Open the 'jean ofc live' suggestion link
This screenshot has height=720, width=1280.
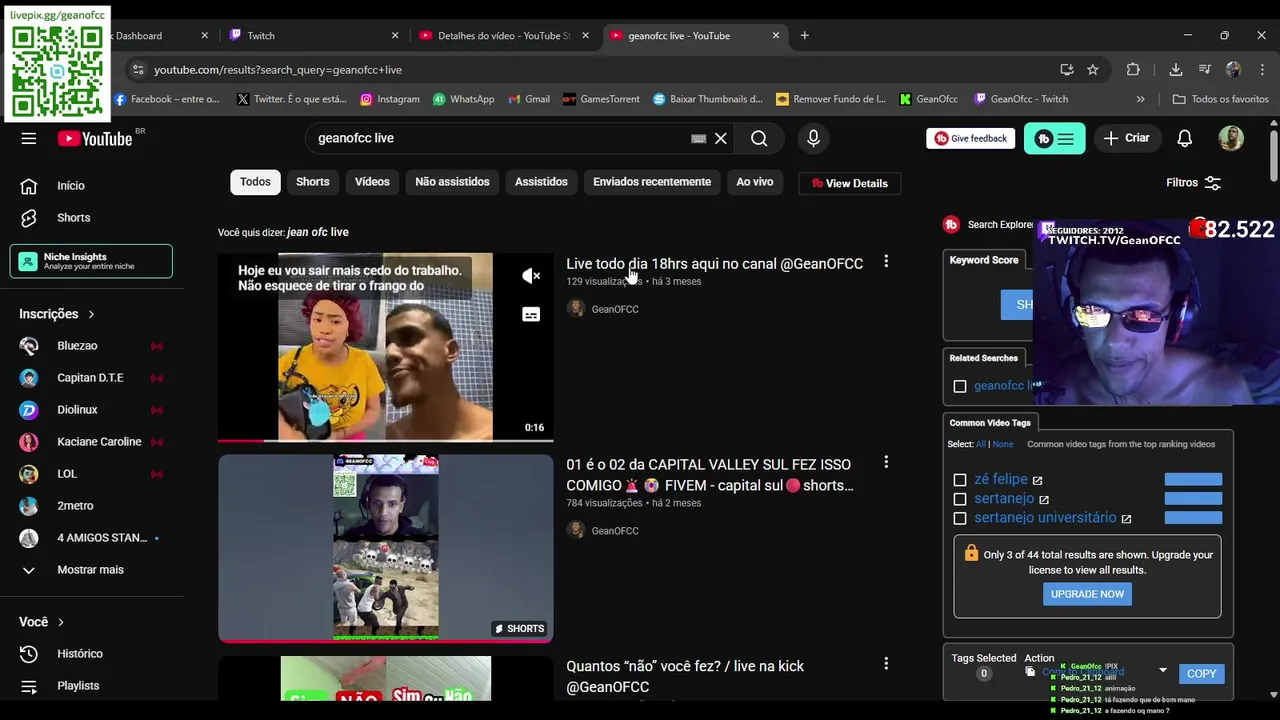(x=318, y=232)
